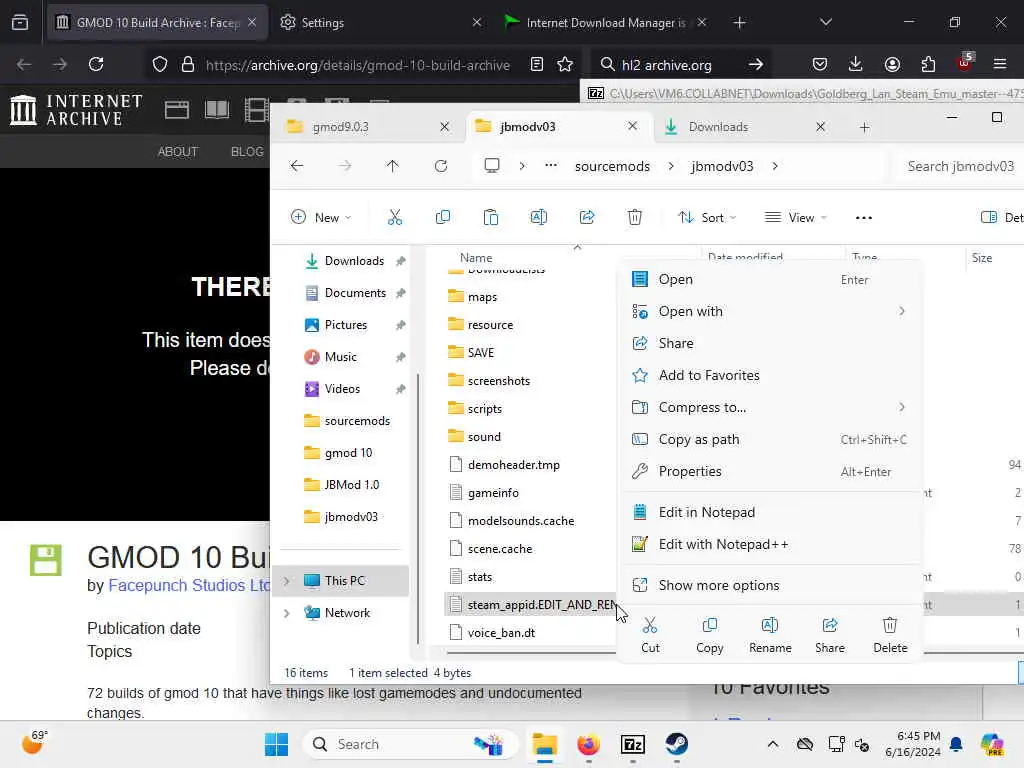Open gmod 10 folder in navigation pane
Viewport: 1024px width, 768px height.
[x=348, y=453]
